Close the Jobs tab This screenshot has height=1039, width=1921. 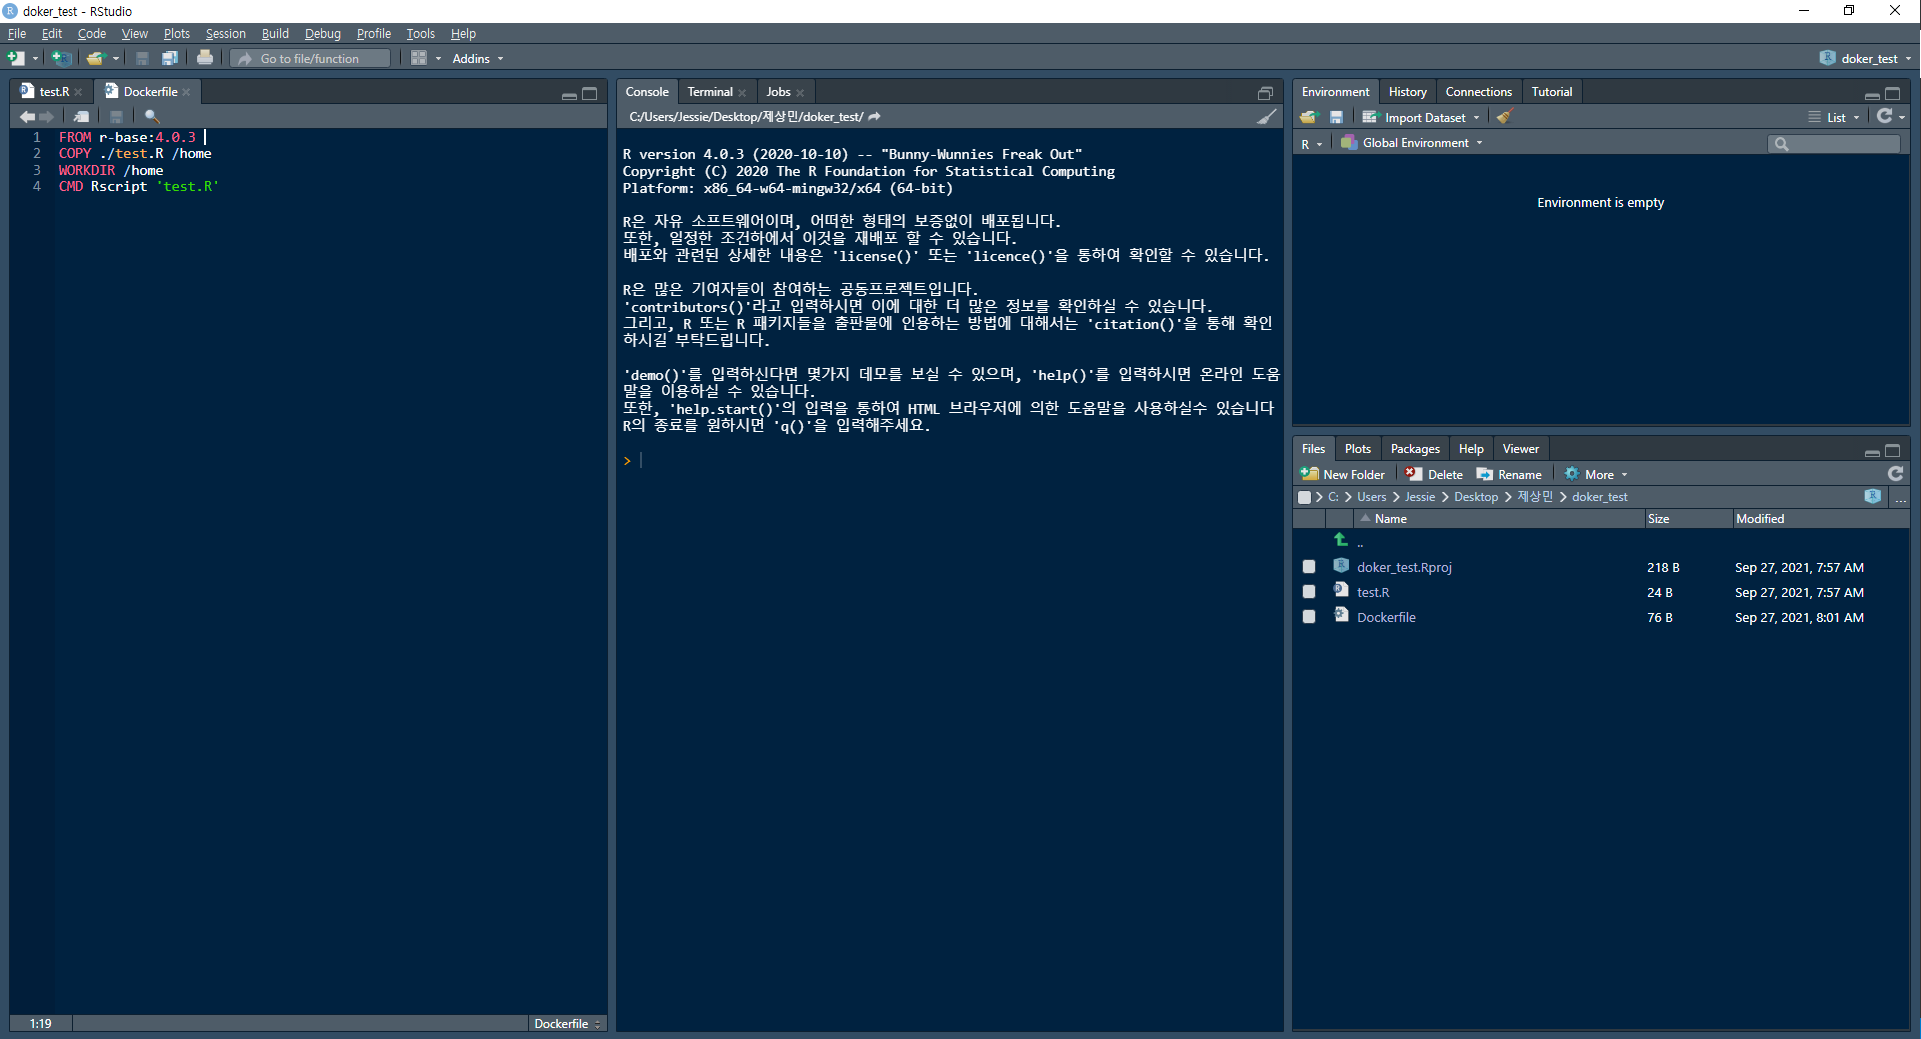800,93
